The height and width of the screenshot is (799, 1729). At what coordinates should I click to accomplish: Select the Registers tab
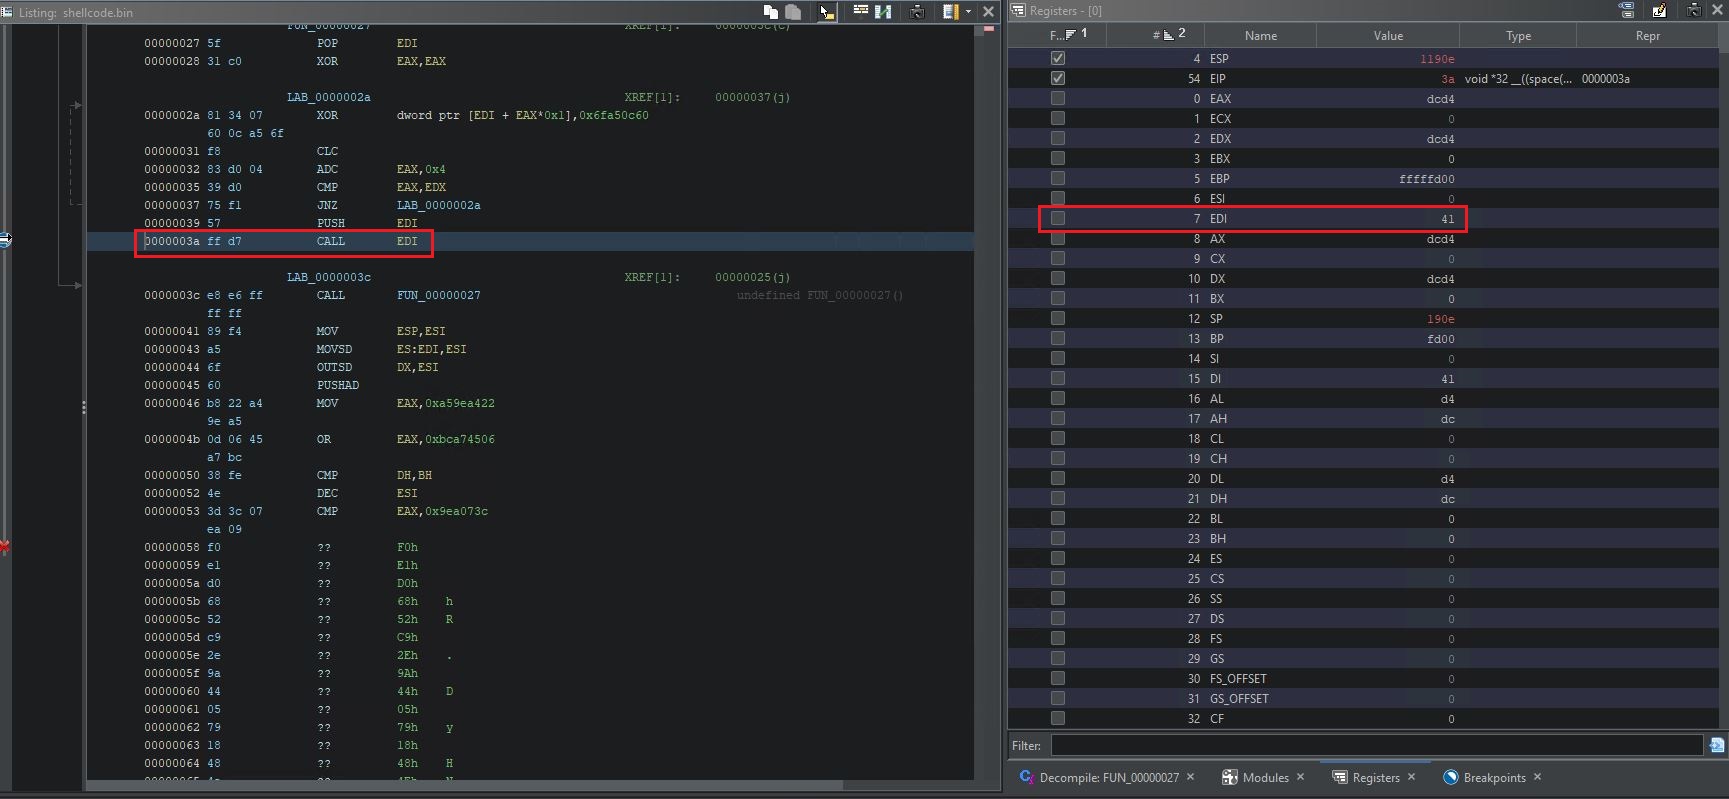click(x=1376, y=777)
